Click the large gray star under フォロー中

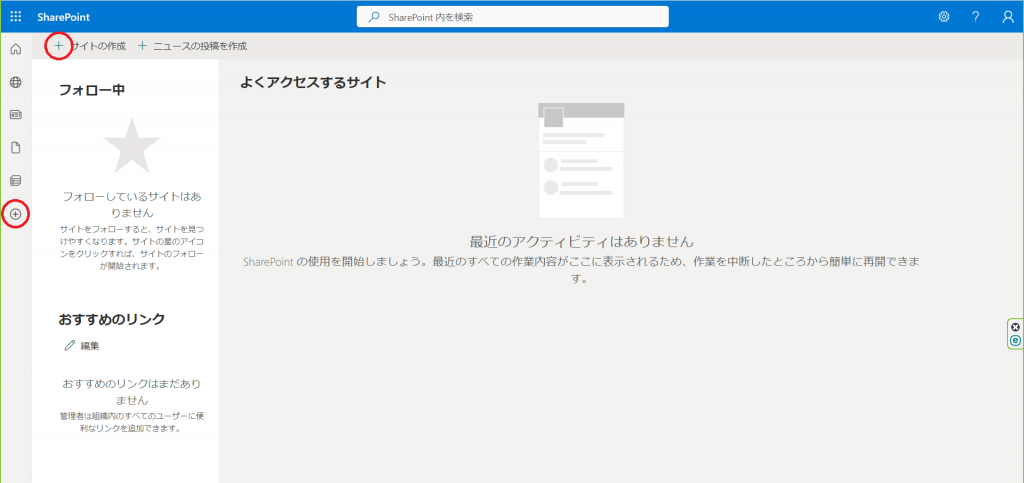[131, 146]
